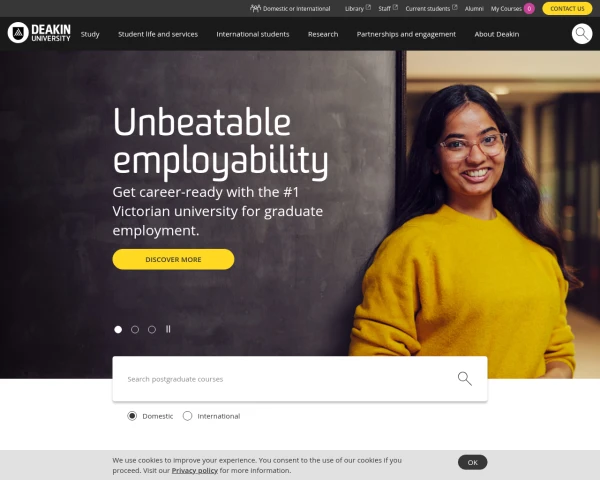Jump to third carousel slide dot
The height and width of the screenshot is (480, 600).
pyautogui.click(x=152, y=329)
